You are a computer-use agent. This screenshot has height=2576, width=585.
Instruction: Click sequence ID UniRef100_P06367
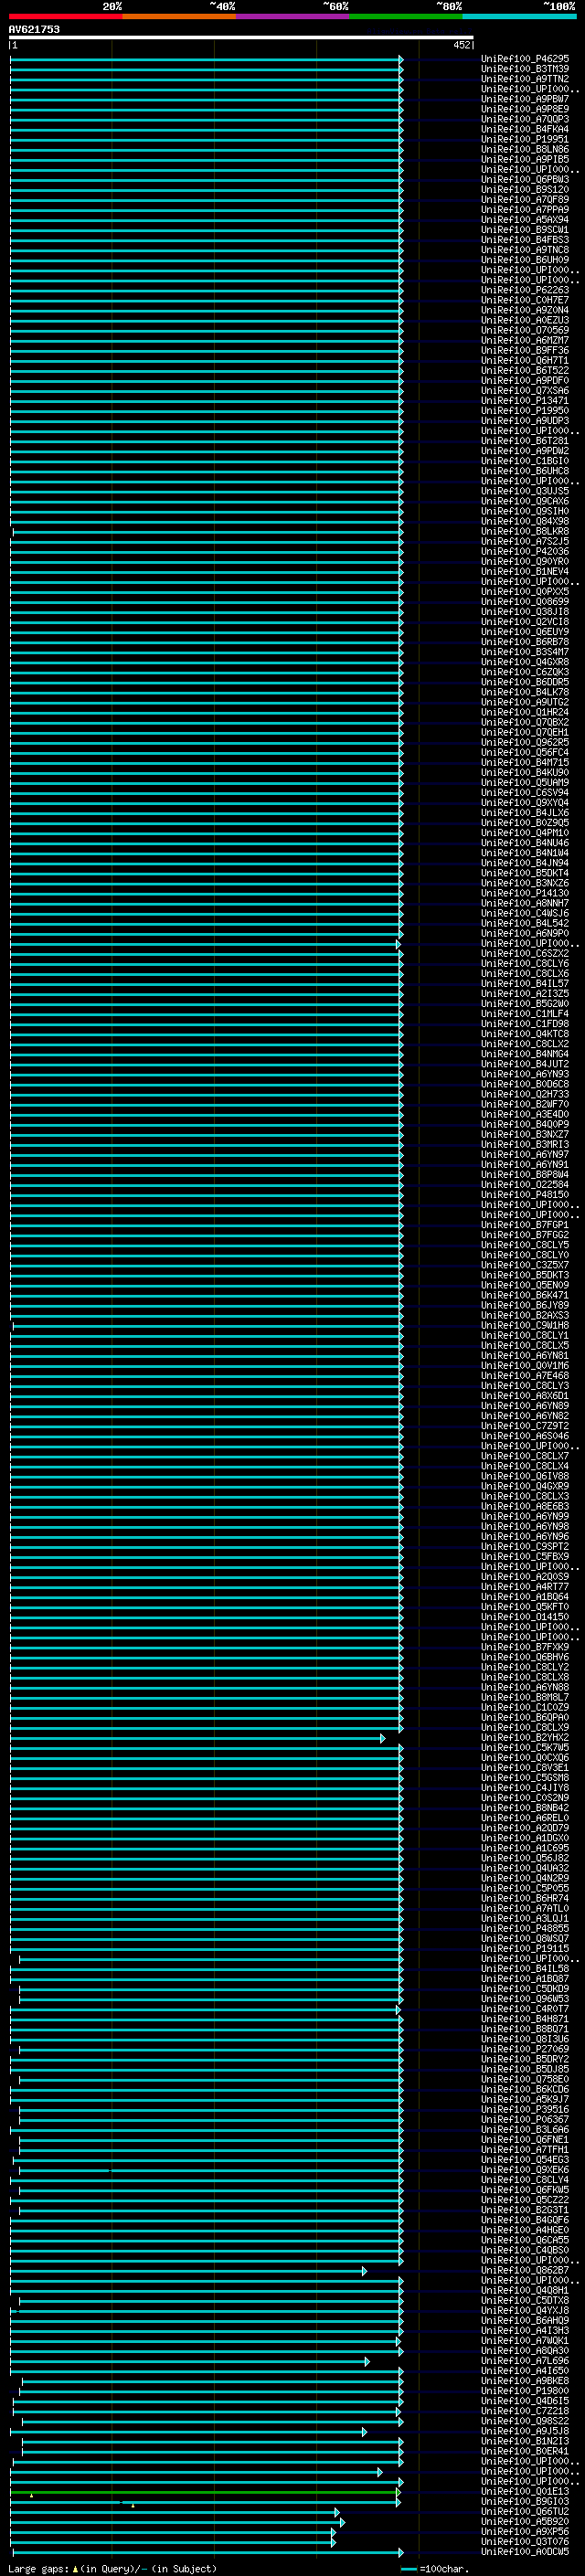click(525, 2119)
